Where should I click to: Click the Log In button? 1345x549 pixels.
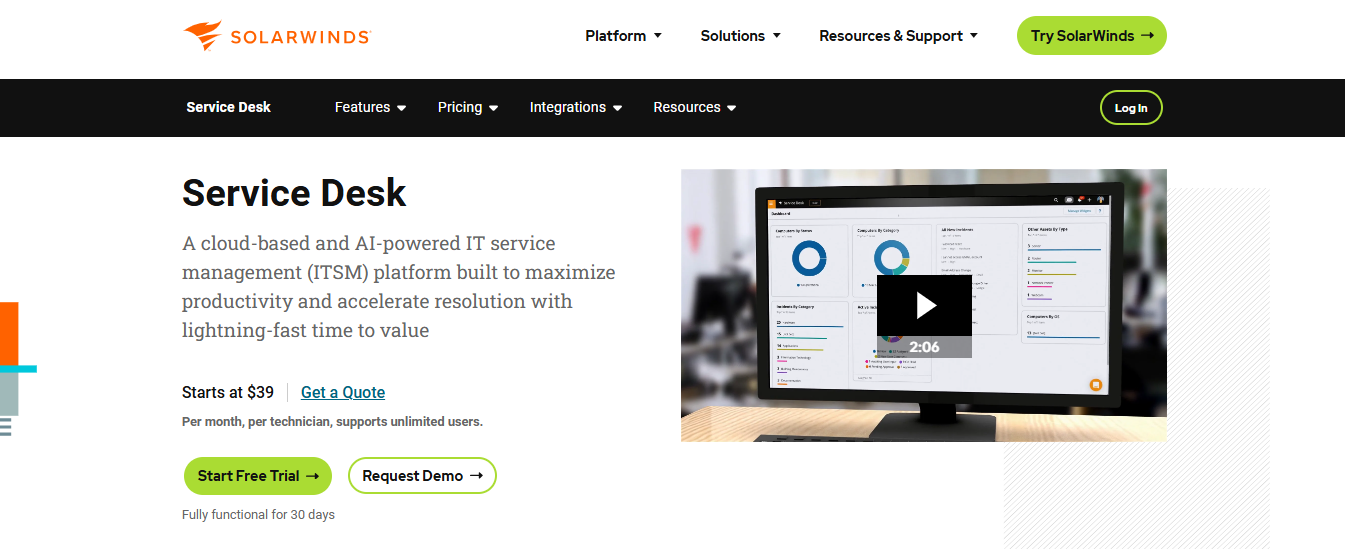pyautogui.click(x=1131, y=108)
